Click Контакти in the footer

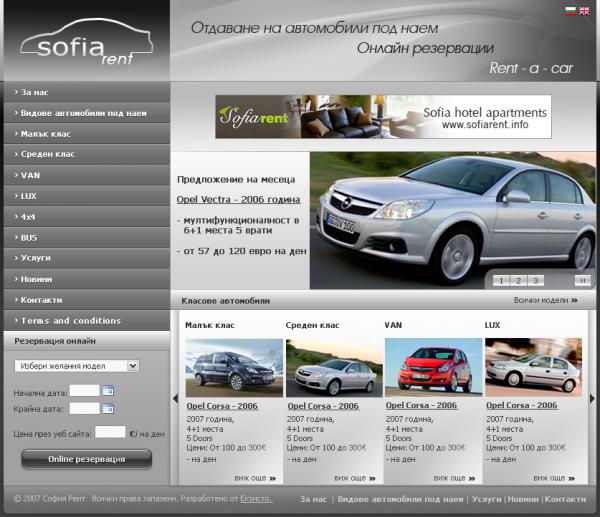(x=566, y=499)
